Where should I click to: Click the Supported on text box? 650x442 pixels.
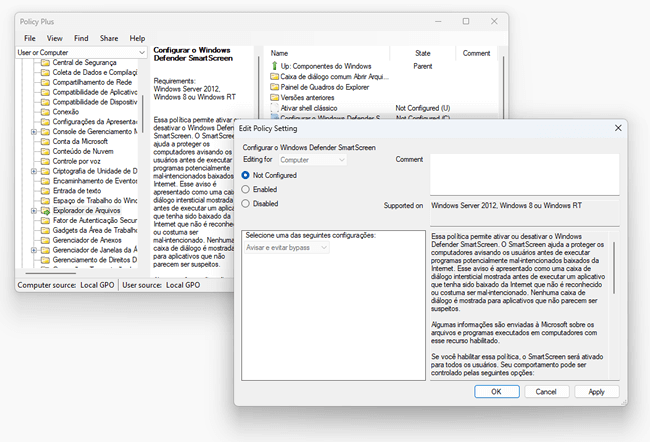click(525, 213)
